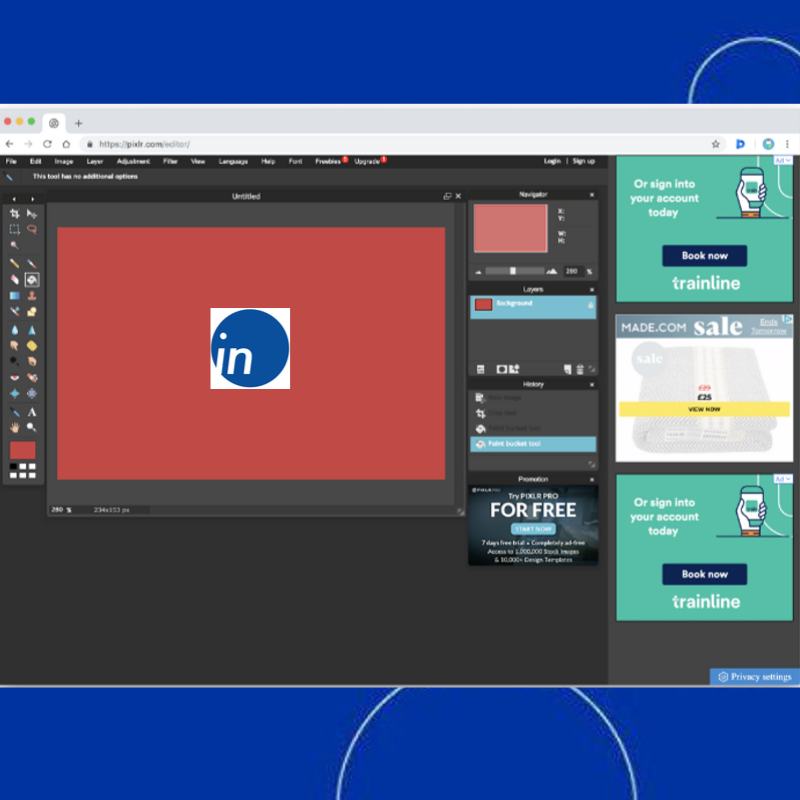
Task: Bookmark page with the star icon
Action: (715, 144)
